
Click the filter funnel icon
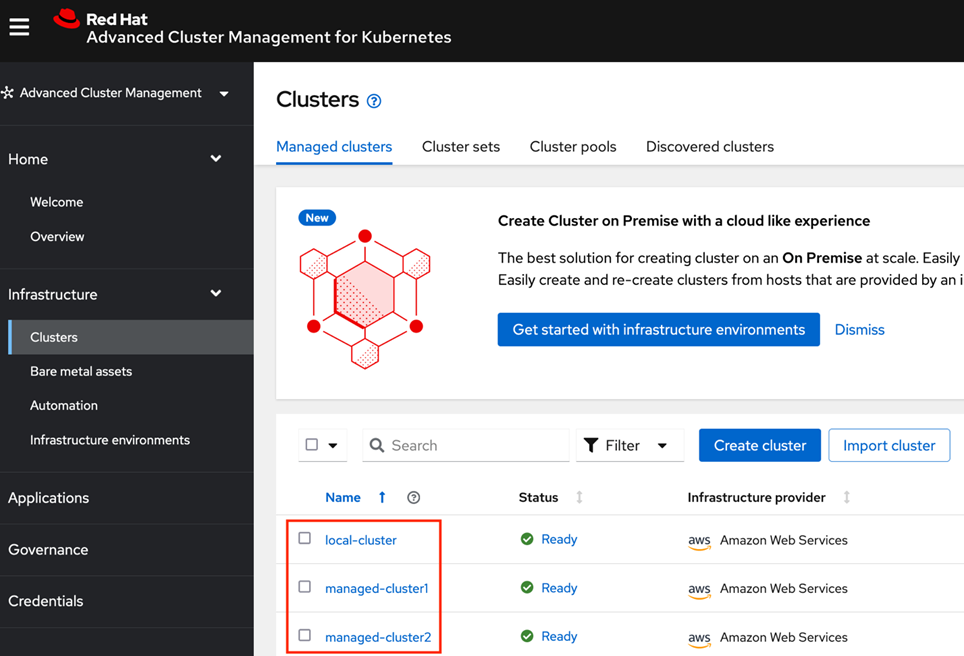point(591,445)
